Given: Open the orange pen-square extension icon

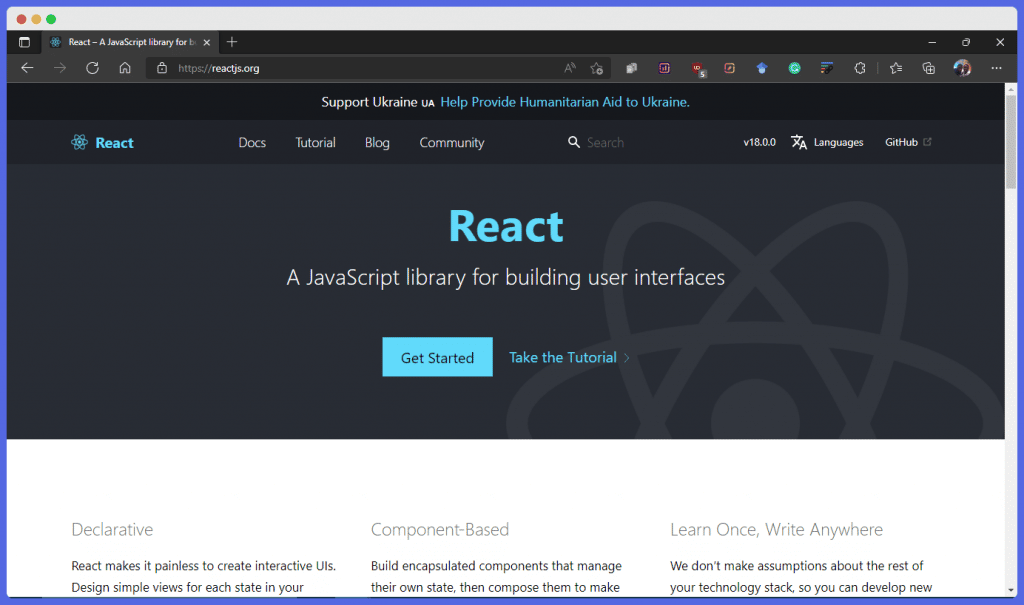Looking at the screenshot, I should pyautogui.click(x=729, y=68).
